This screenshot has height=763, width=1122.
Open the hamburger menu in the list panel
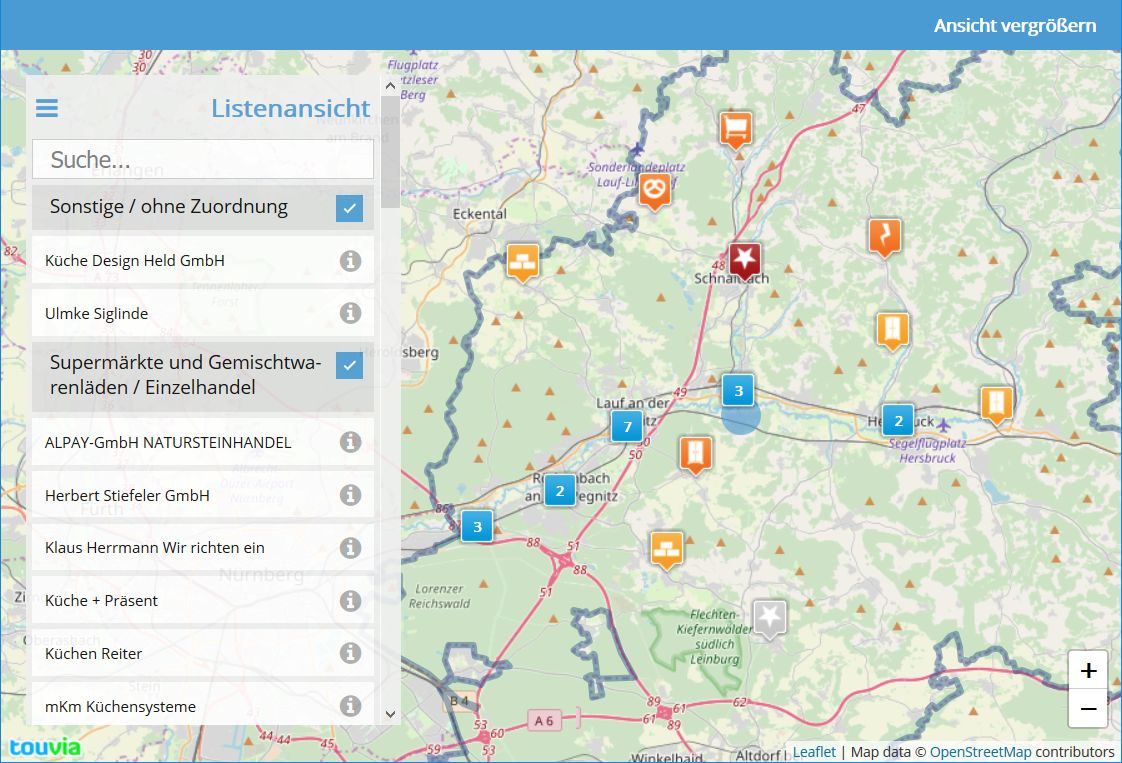(x=47, y=108)
